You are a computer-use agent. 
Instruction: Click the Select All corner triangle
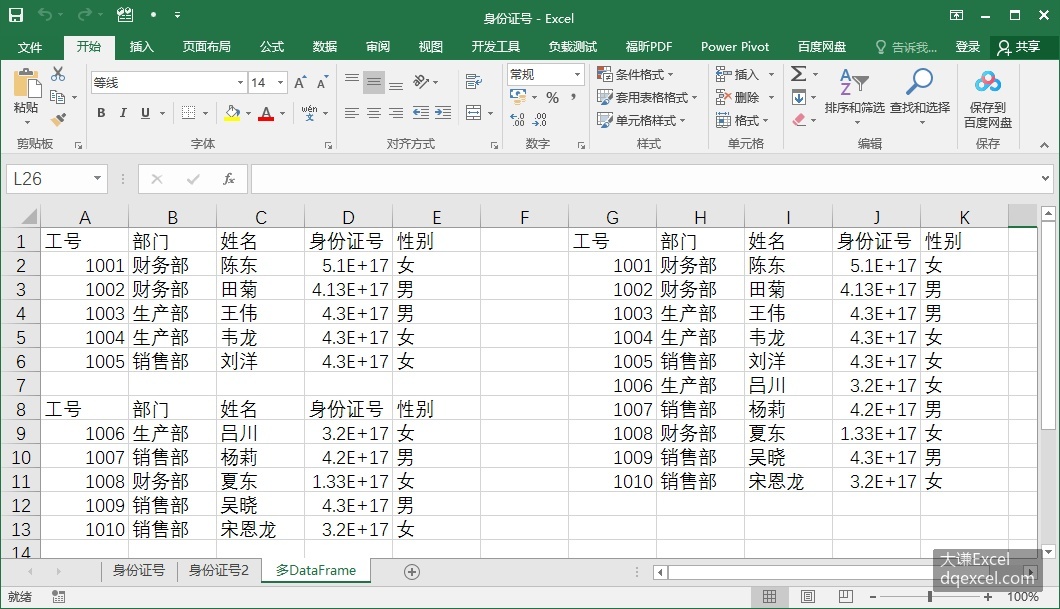pyautogui.click(x=28, y=217)
